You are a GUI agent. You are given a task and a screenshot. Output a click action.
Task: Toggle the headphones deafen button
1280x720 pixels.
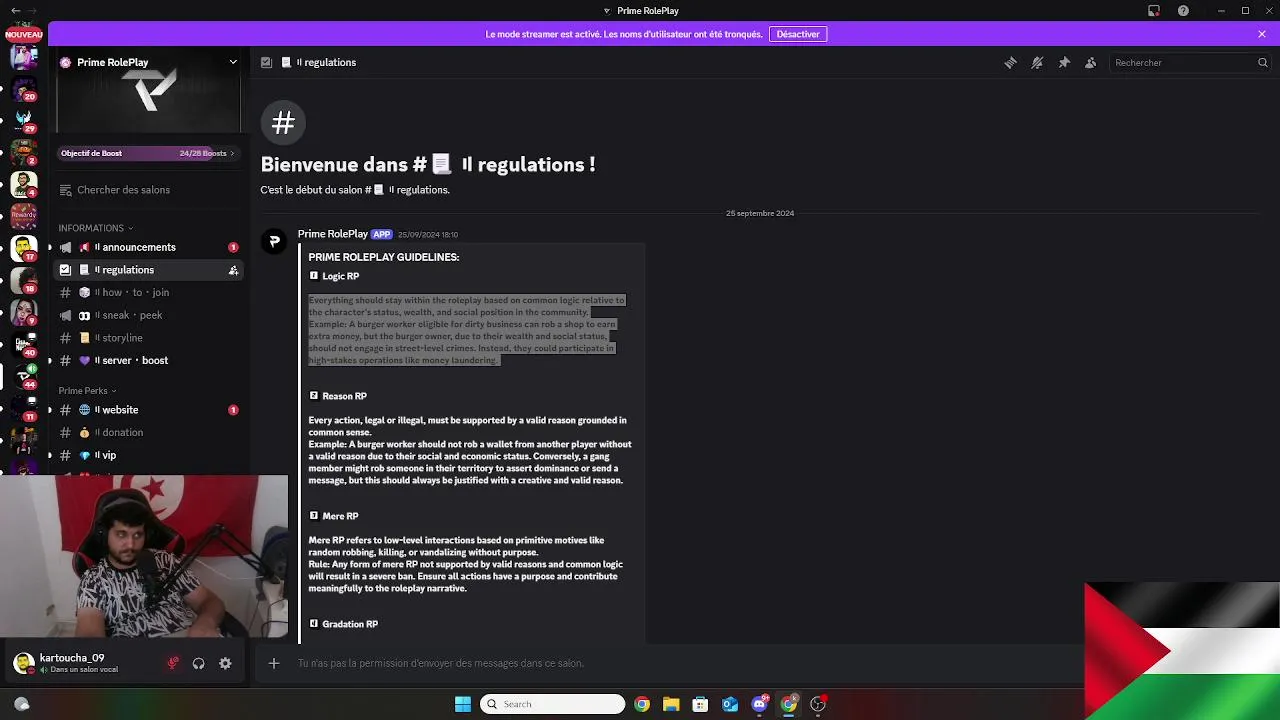point(198,663)
